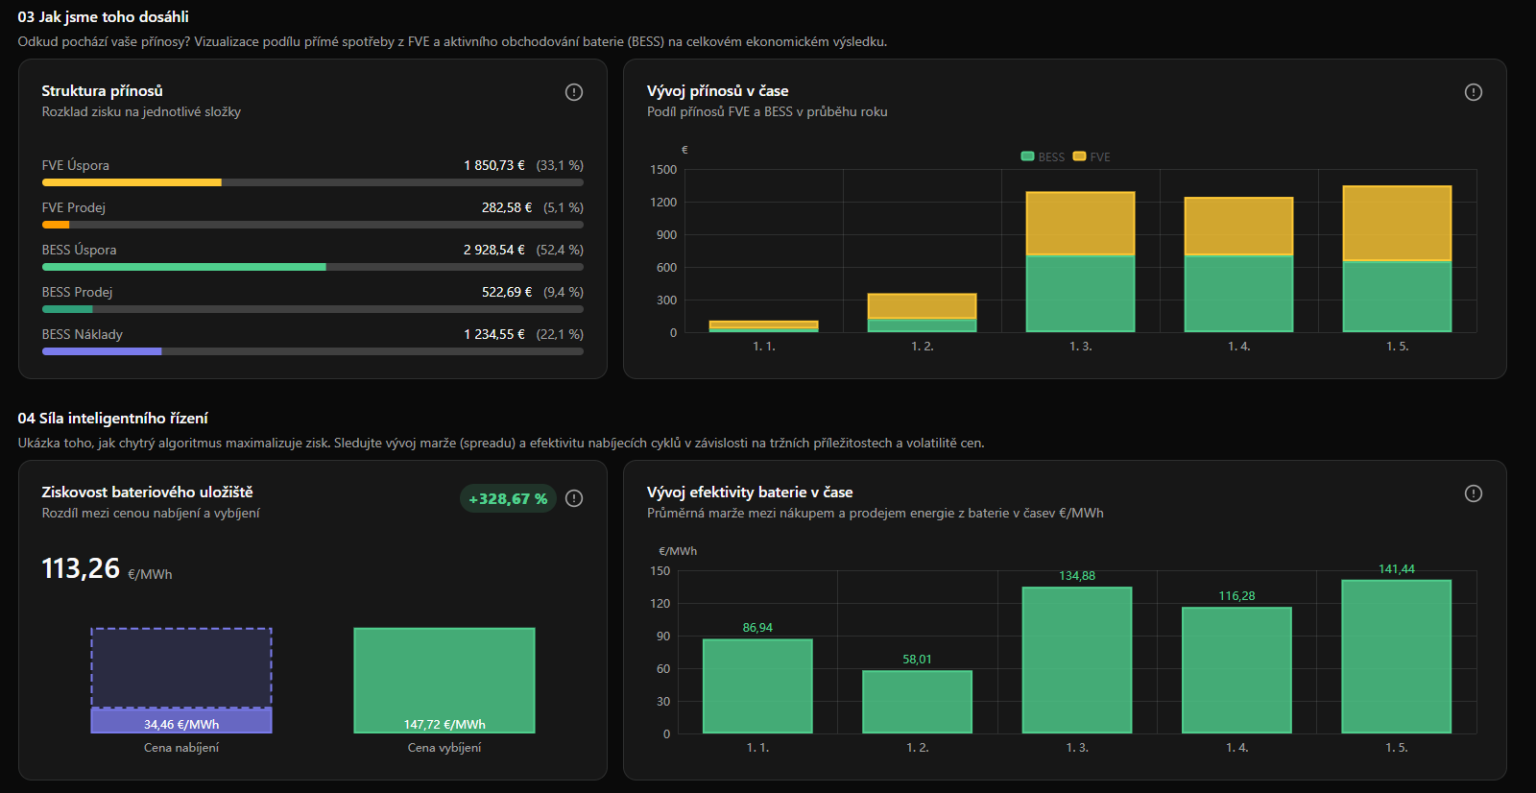
Task: Click the "FVE Úspora" row label
Action: point(75,165)
